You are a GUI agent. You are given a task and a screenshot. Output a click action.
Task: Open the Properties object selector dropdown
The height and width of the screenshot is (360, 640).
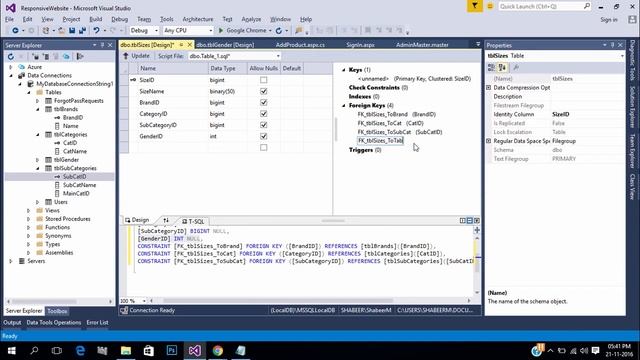pos(622,56)
